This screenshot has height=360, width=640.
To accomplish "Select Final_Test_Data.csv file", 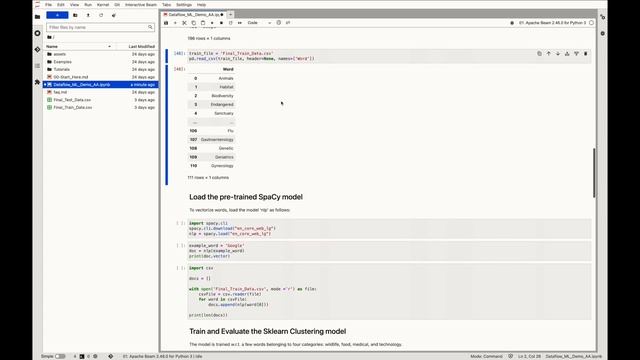I will pos(100,100).
